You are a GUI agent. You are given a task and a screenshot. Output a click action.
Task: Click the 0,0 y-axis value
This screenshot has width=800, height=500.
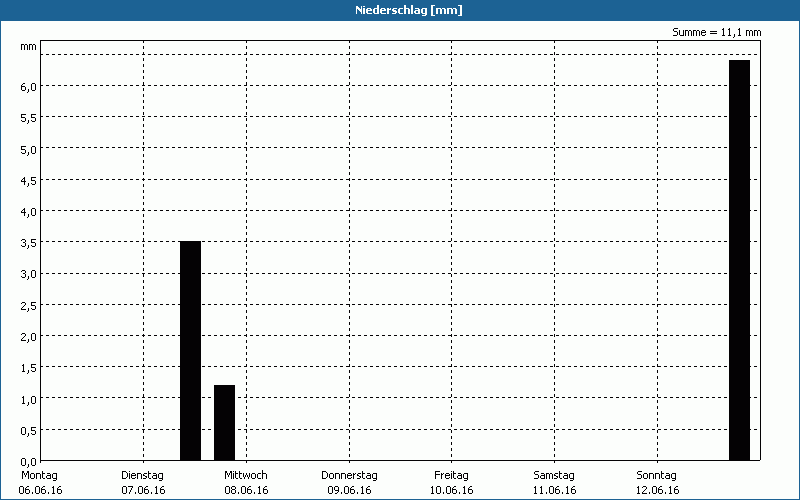coord(29,462)
